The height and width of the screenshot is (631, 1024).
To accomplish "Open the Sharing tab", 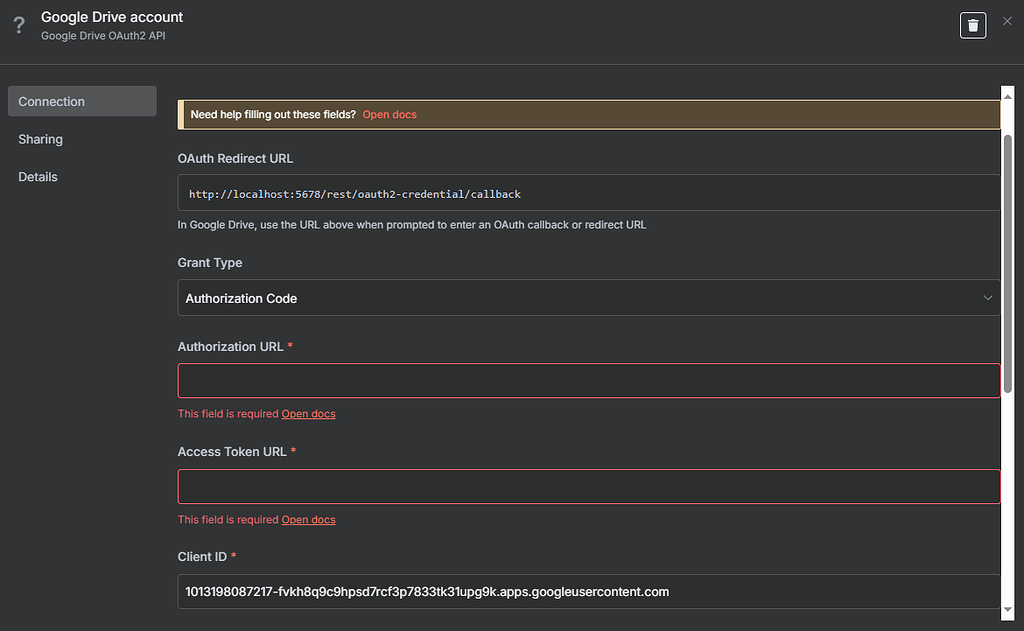I will 40,139.
